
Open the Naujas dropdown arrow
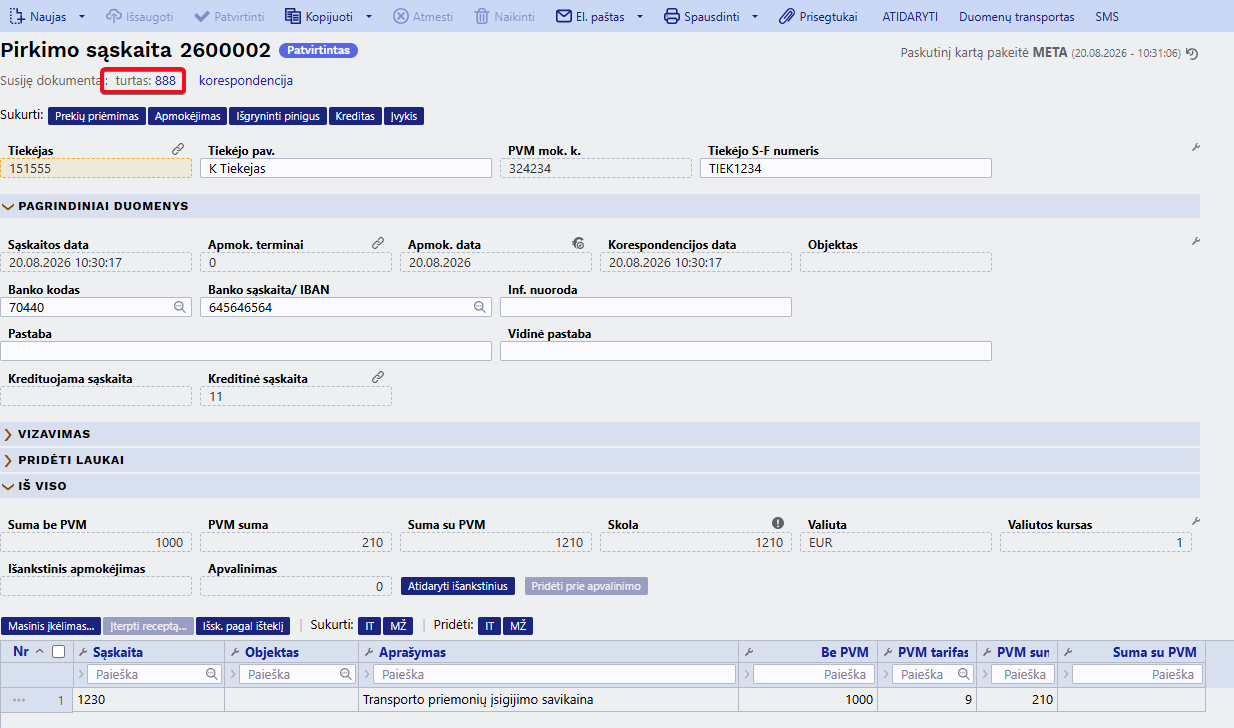click(x=82, y=17)
